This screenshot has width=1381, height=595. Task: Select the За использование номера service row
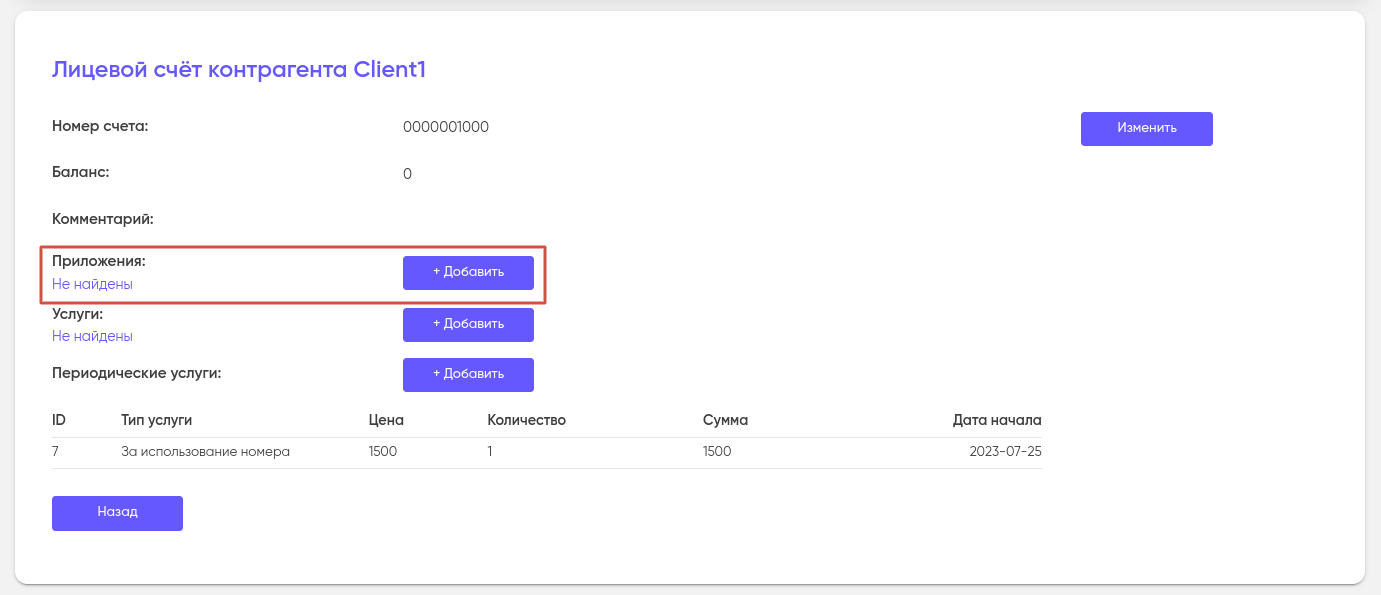point(205,451)
